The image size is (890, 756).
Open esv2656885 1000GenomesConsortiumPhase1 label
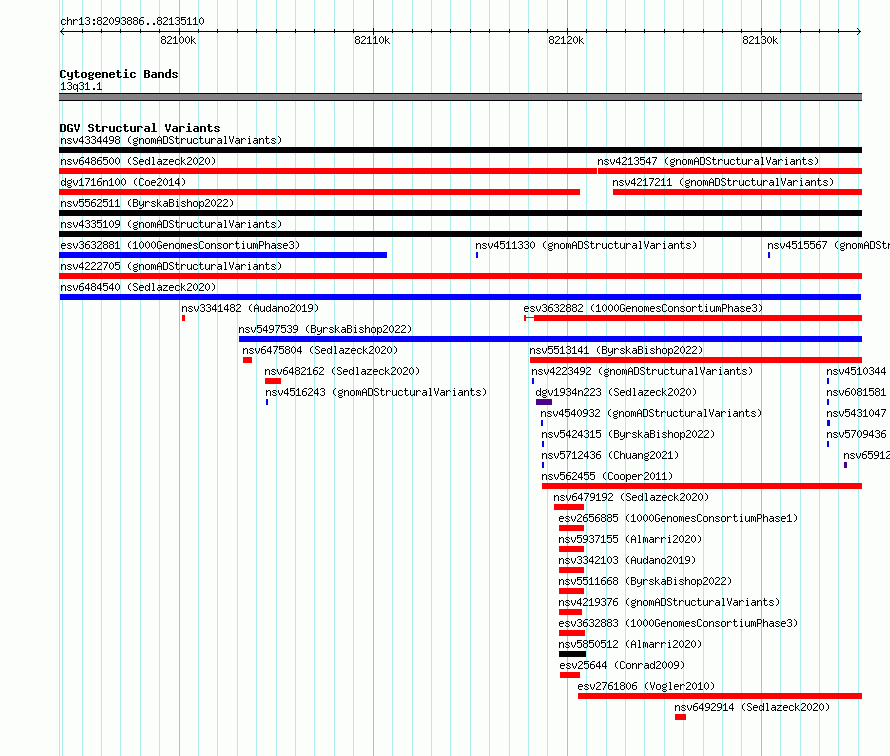point(678,518)
